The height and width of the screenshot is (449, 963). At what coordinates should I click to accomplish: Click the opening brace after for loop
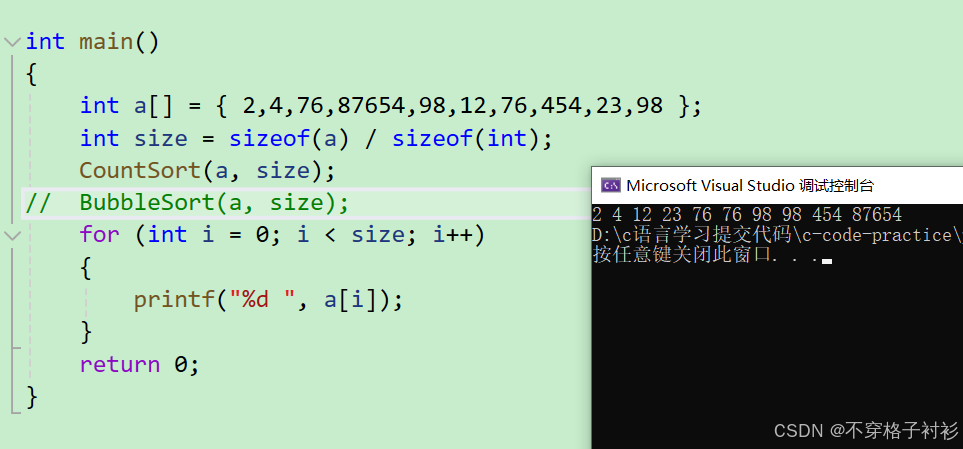pos(86,268)
